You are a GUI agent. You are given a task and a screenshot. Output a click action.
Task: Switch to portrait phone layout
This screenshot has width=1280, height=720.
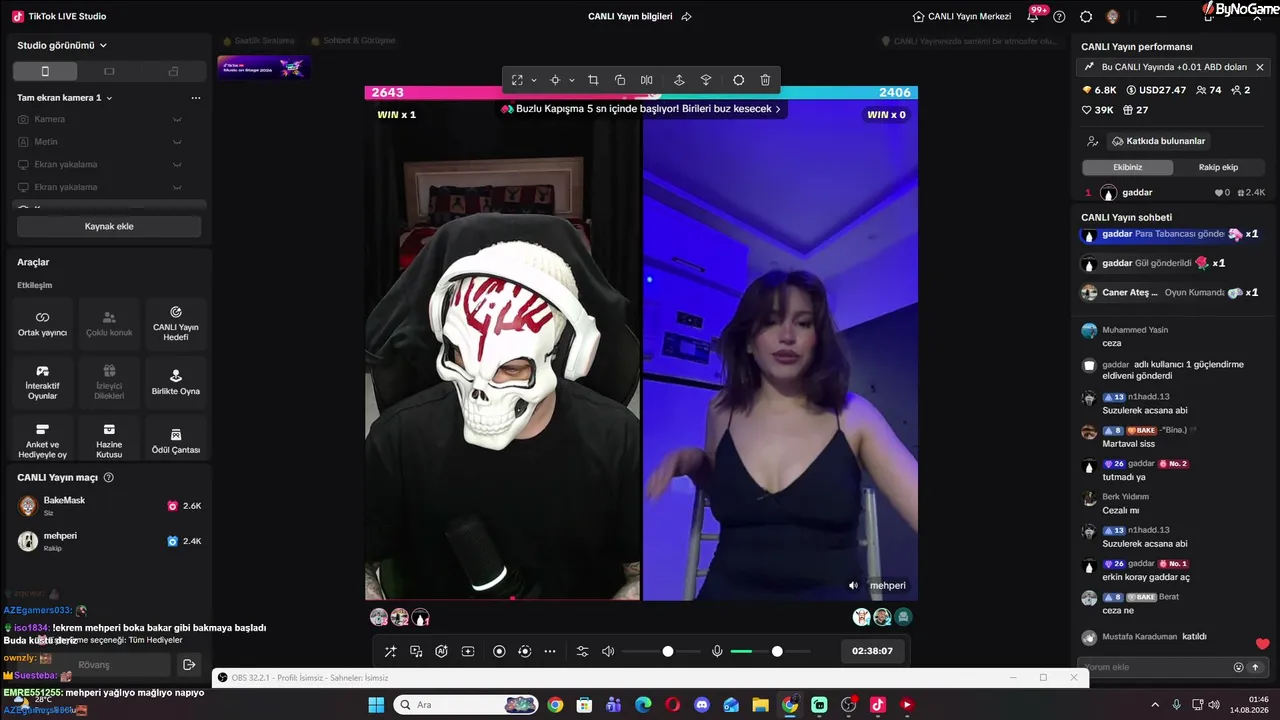(x=45, y=71)
